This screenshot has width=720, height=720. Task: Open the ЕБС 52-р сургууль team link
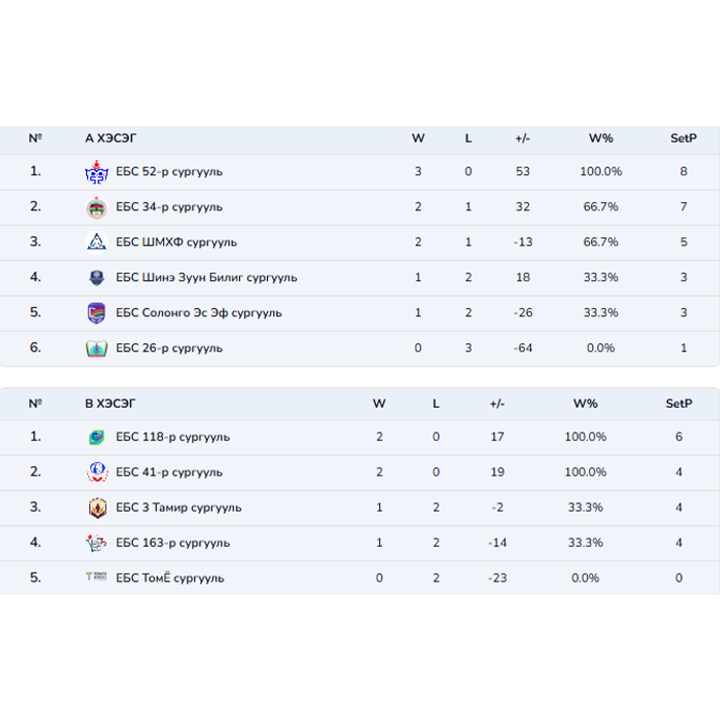point(169,172)
